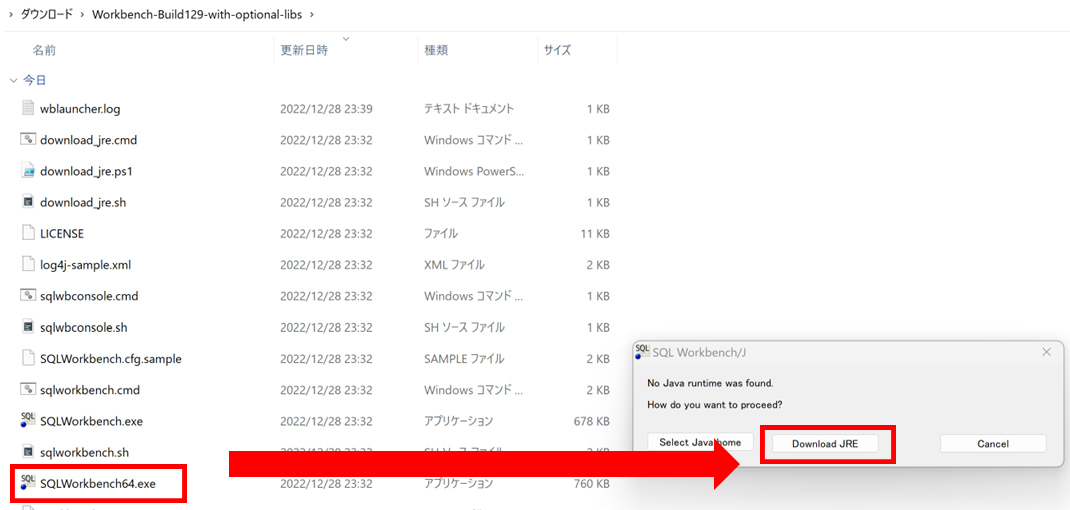
Task: Select the download_jre.ps1 file name
Action: [86, 171]
